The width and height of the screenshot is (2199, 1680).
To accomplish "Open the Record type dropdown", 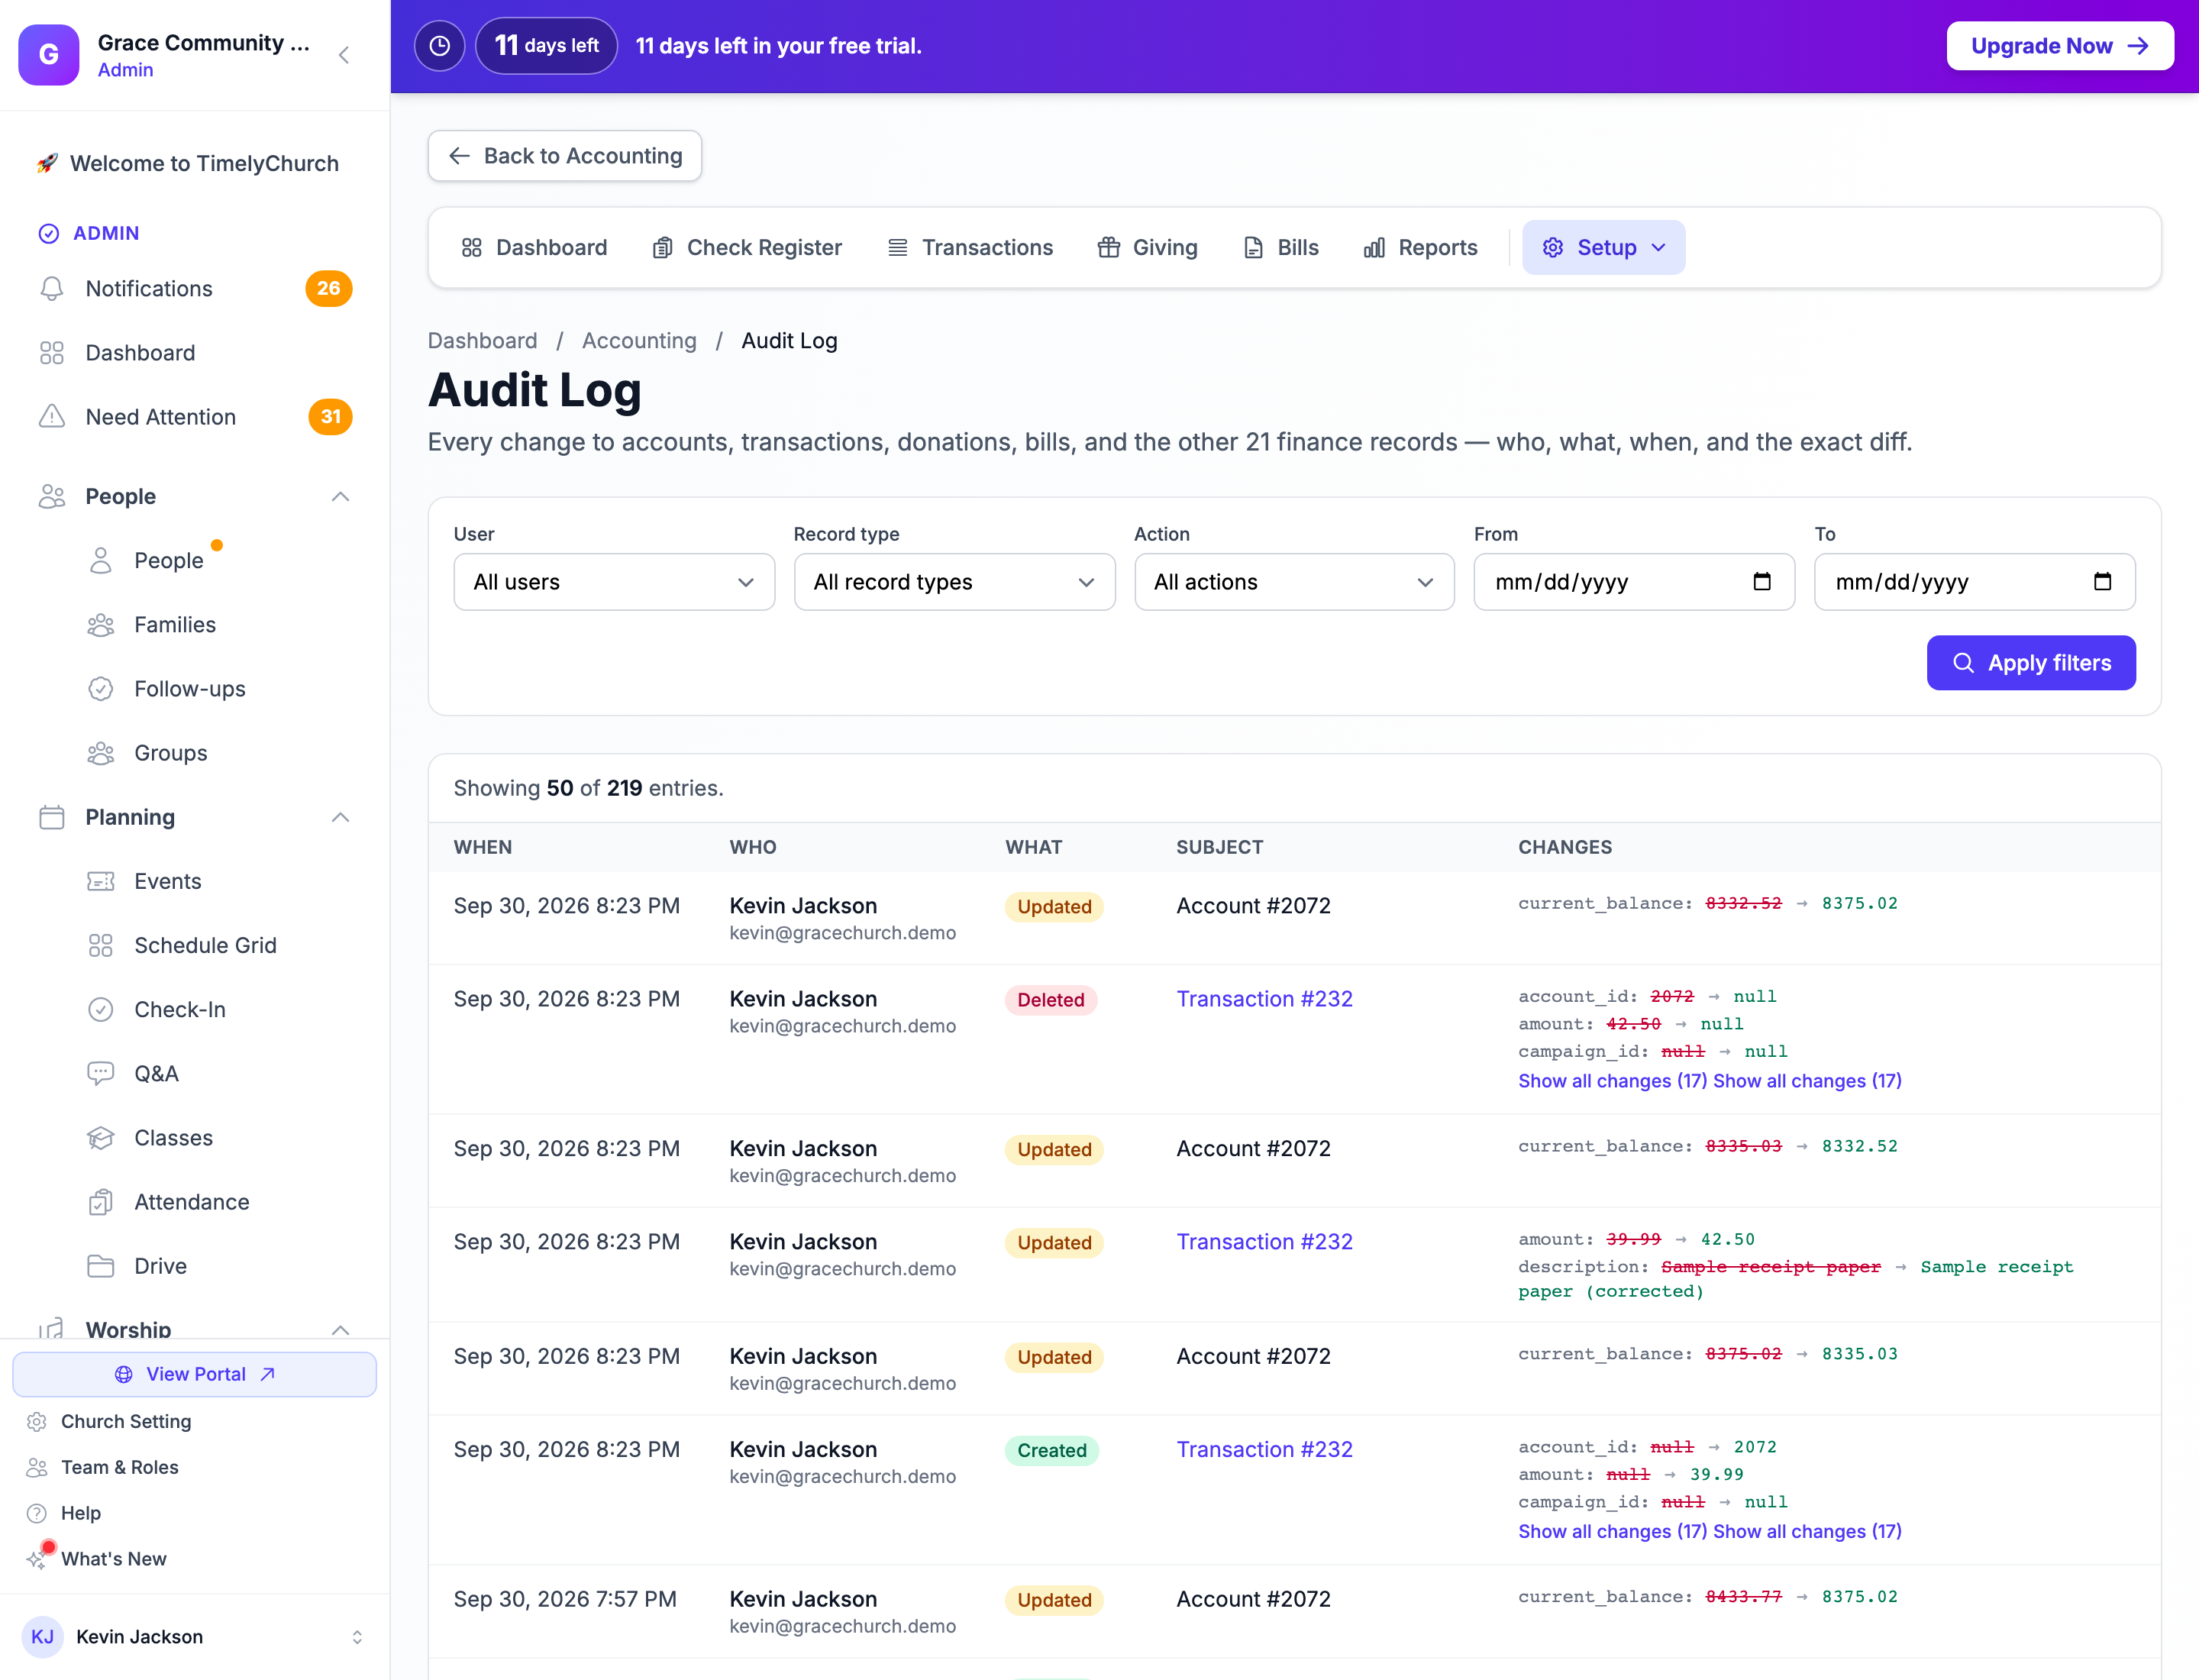I will [x=954, y=582].
